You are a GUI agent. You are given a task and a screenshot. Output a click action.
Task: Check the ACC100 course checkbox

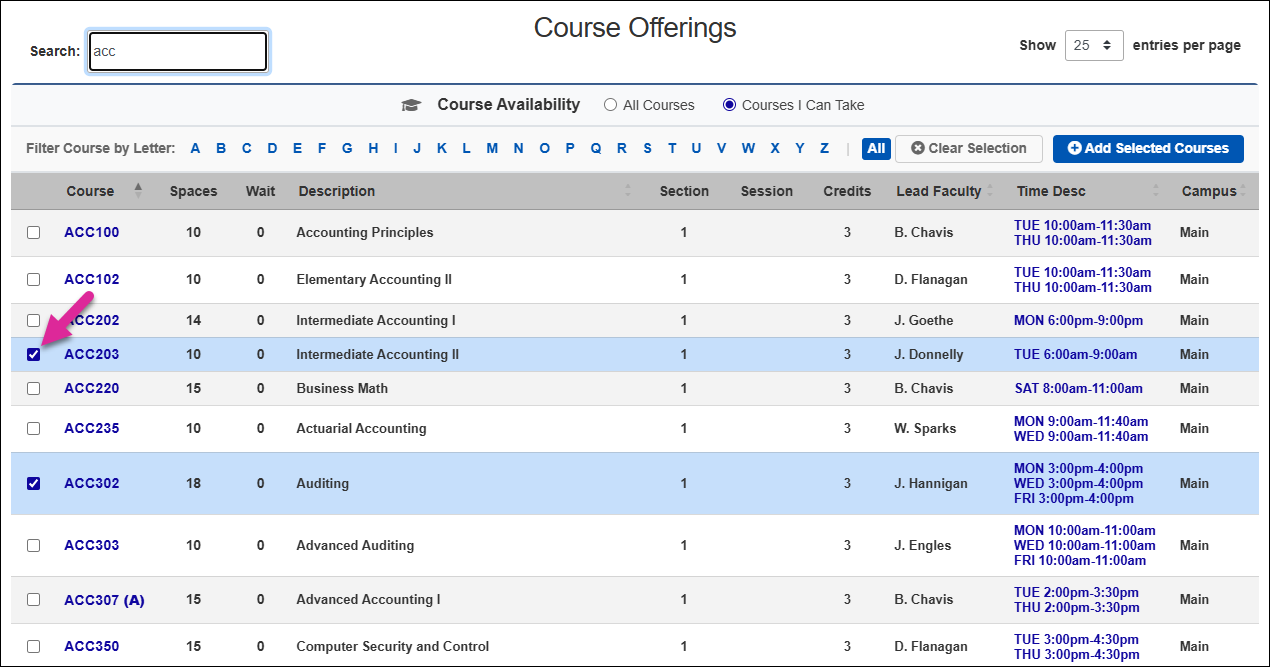34,232
